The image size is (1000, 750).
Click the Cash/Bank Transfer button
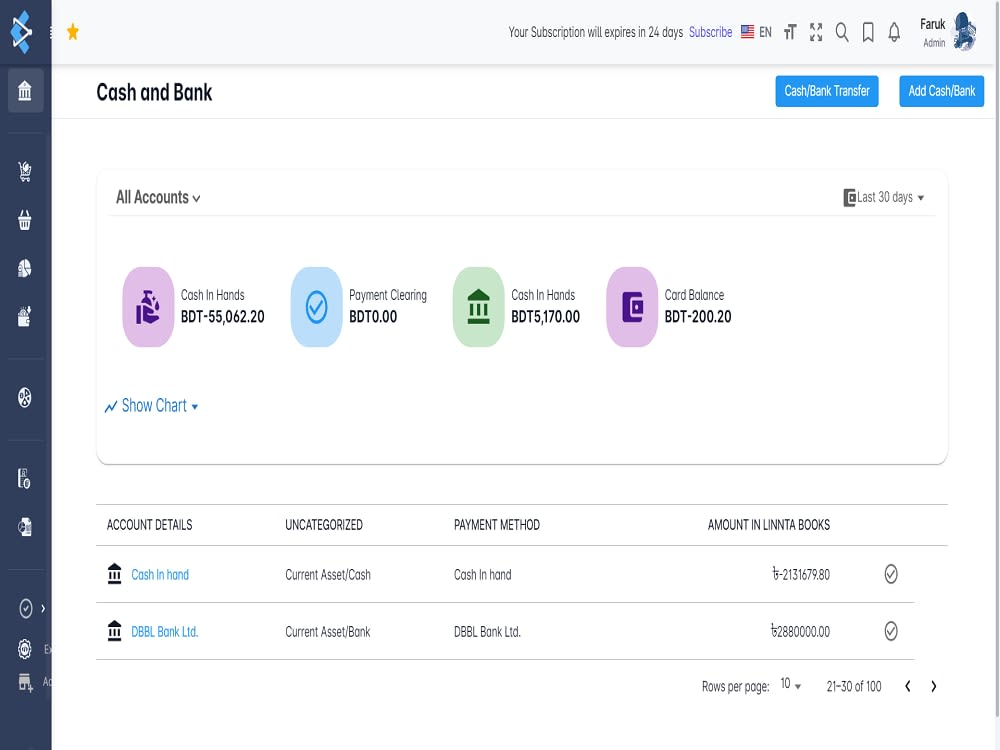(x=827, y=91)
